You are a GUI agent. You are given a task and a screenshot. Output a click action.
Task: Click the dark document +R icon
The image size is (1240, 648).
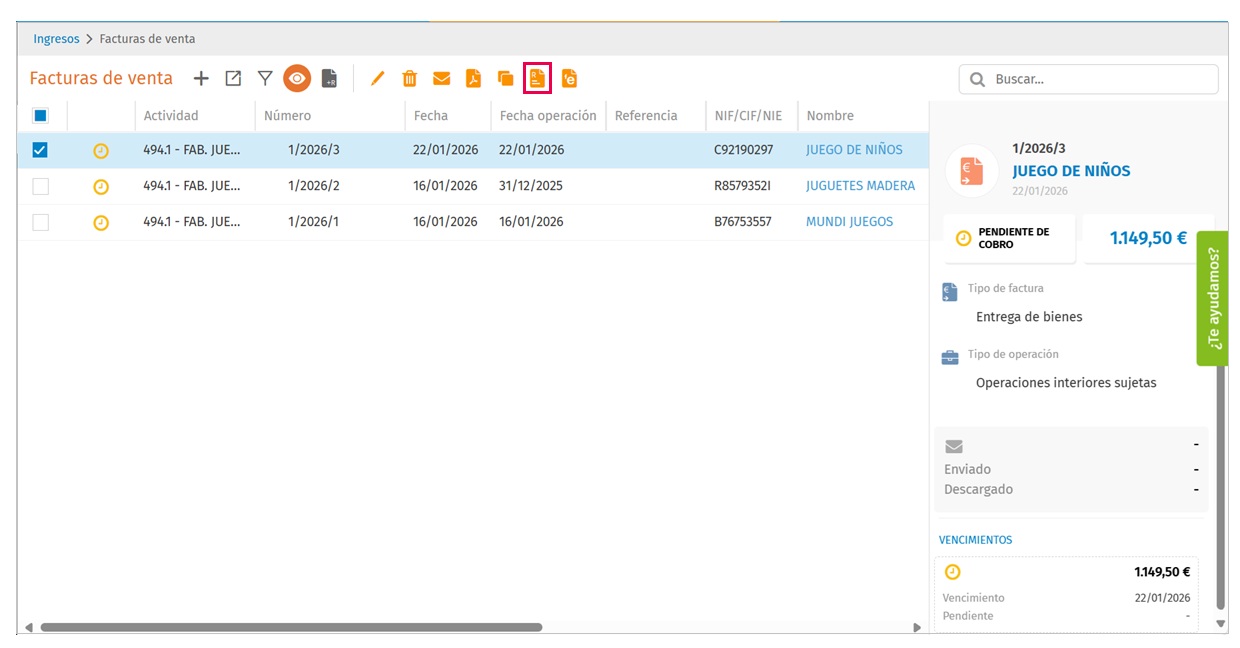click(x=329, y=78)
